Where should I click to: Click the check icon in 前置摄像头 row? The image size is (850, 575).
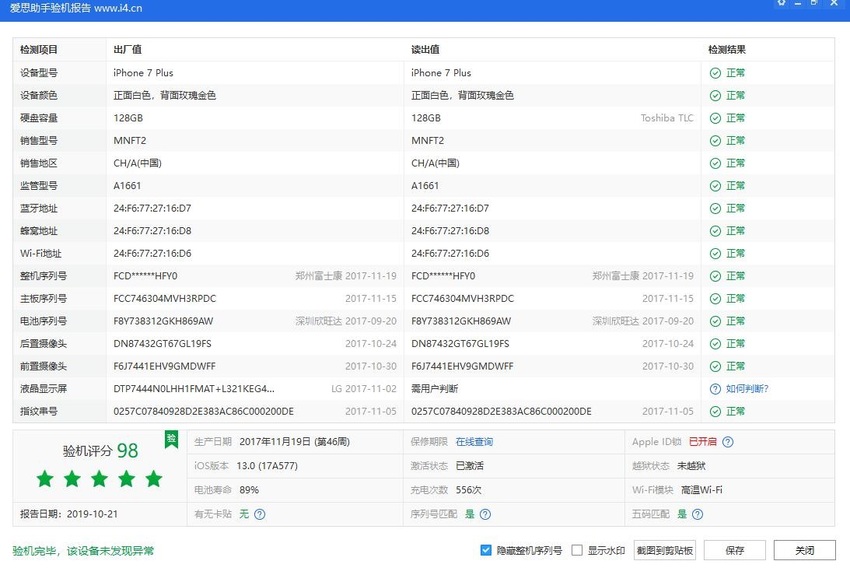coord(715,367)
